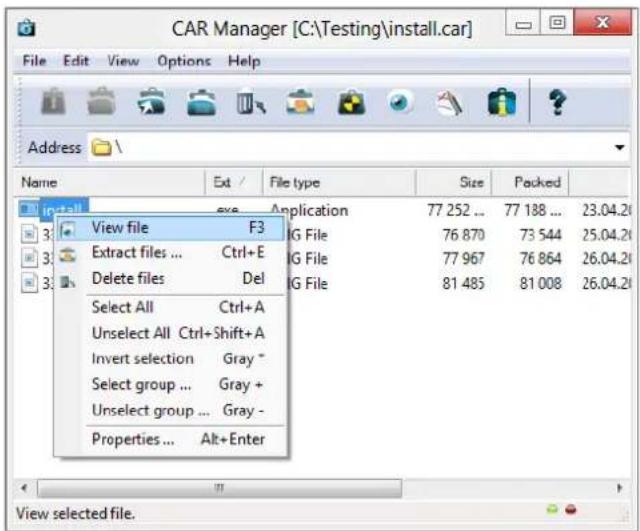Click the date cell starting 23.04
This screenshot has width=640, height=531.
[607, 210]
